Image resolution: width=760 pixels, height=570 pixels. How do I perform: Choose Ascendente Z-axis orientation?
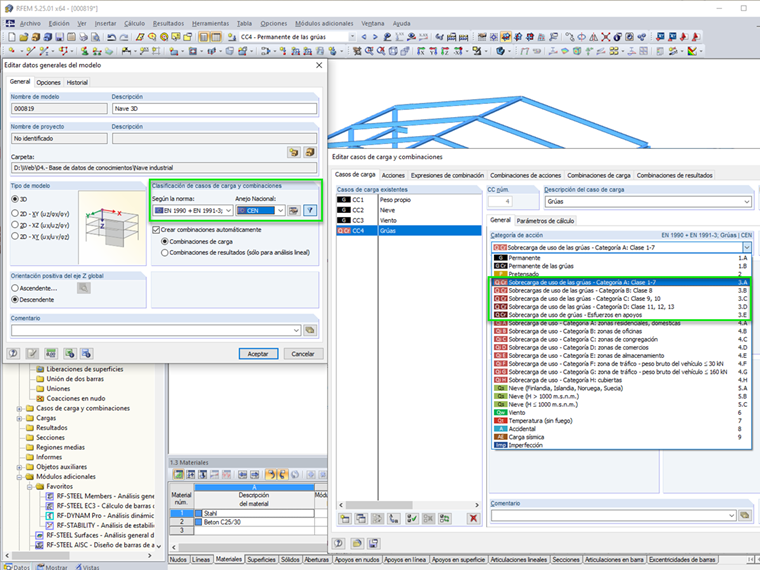point(15,288)
